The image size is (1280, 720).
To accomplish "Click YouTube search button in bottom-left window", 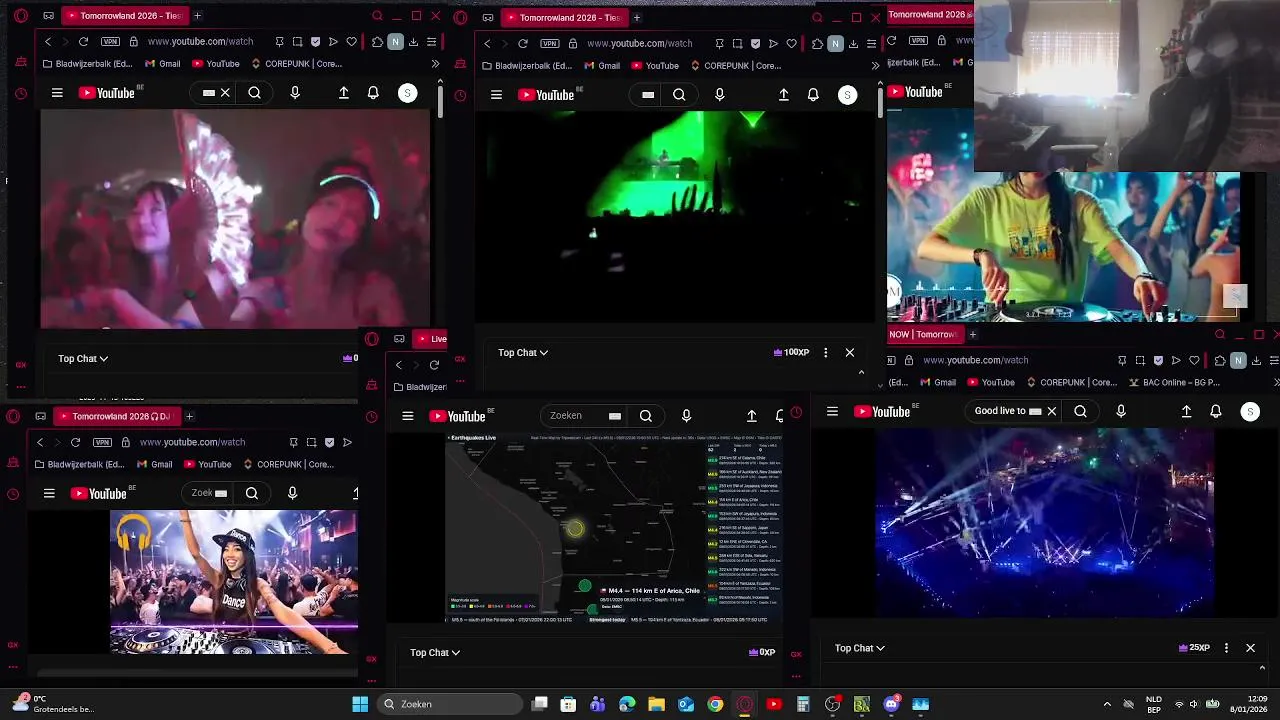I will click(x=252, y=493).
